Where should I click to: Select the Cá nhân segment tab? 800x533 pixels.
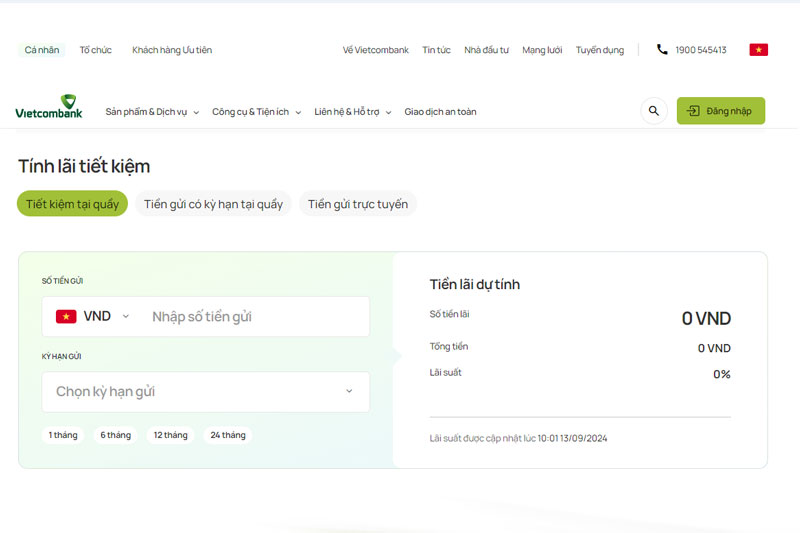point(42,50)
